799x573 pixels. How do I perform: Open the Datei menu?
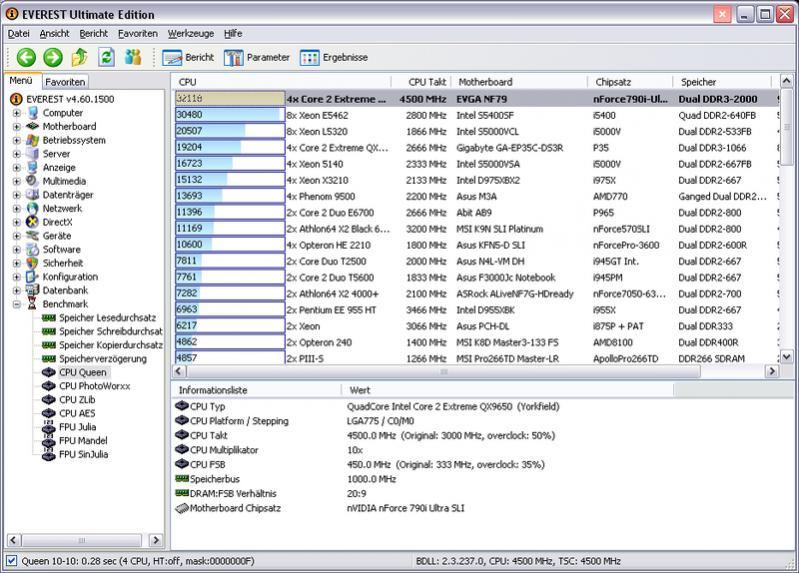18,34
